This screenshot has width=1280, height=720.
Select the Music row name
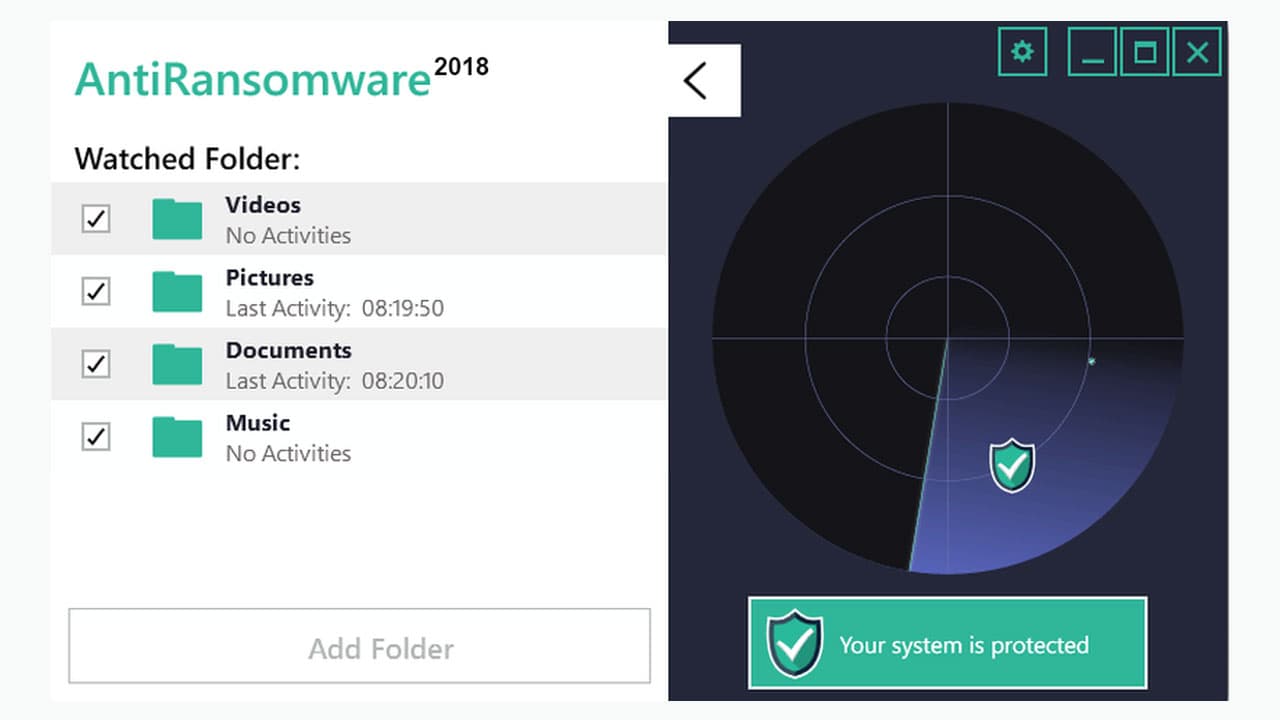coord(258,423)
